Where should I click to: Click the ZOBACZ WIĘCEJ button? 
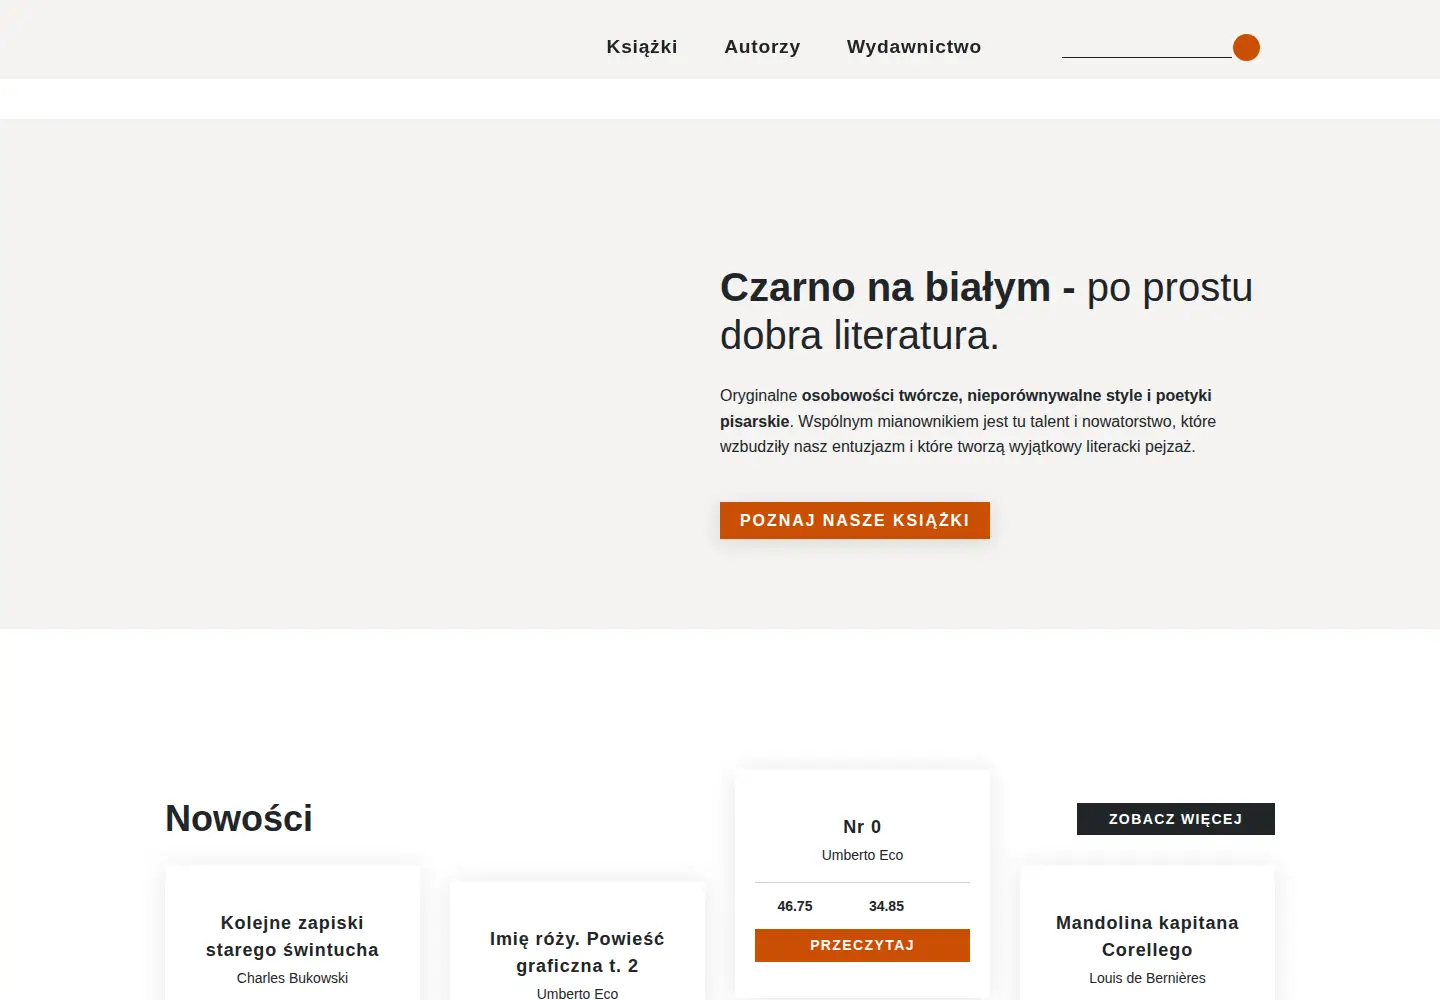pos(1176,819)
